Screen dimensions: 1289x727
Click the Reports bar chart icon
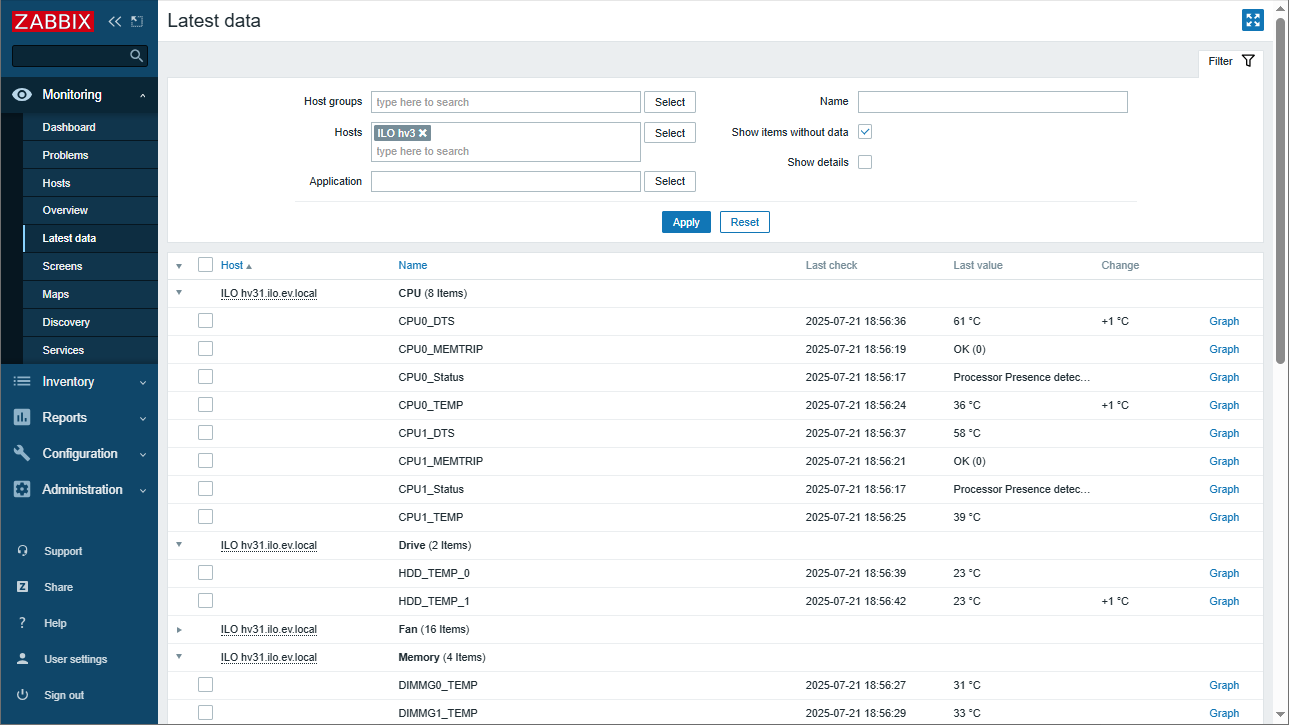pyautogui.click(x=22, y=418)
